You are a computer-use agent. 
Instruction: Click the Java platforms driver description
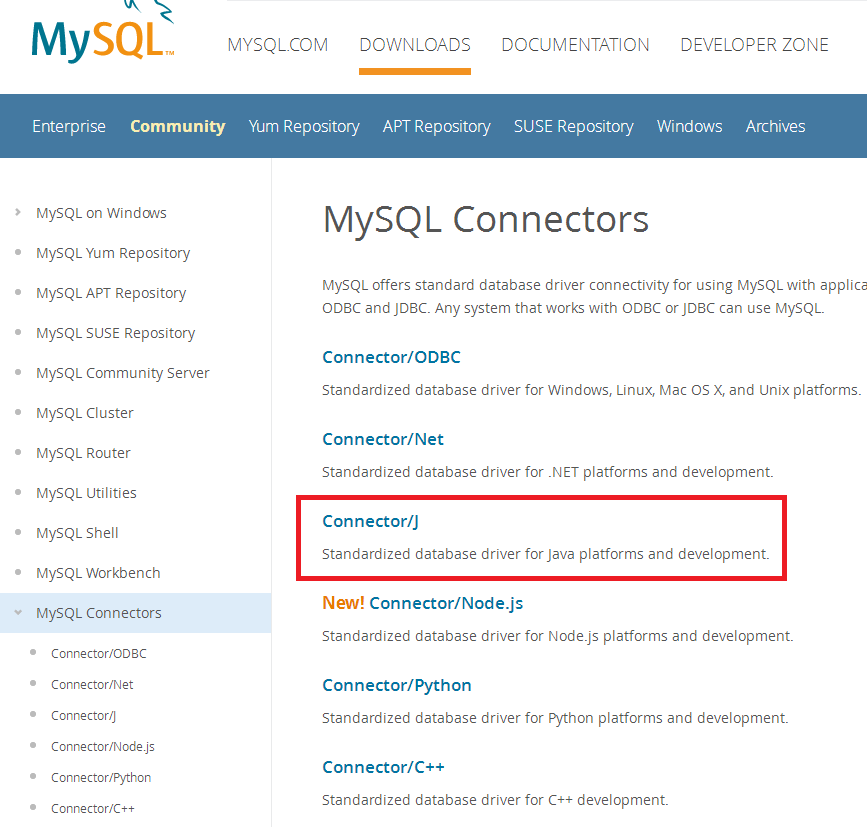click(x=545, y=554)
